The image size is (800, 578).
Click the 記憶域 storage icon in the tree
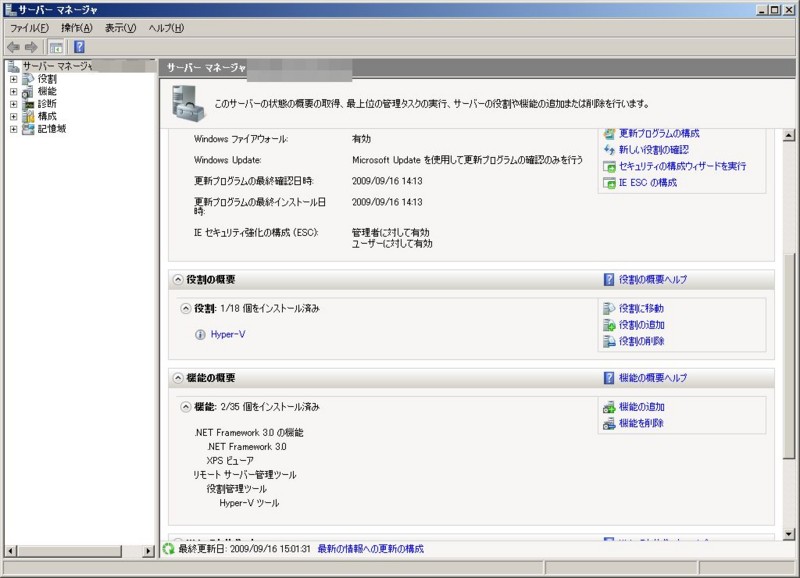(x=28, y=128)
